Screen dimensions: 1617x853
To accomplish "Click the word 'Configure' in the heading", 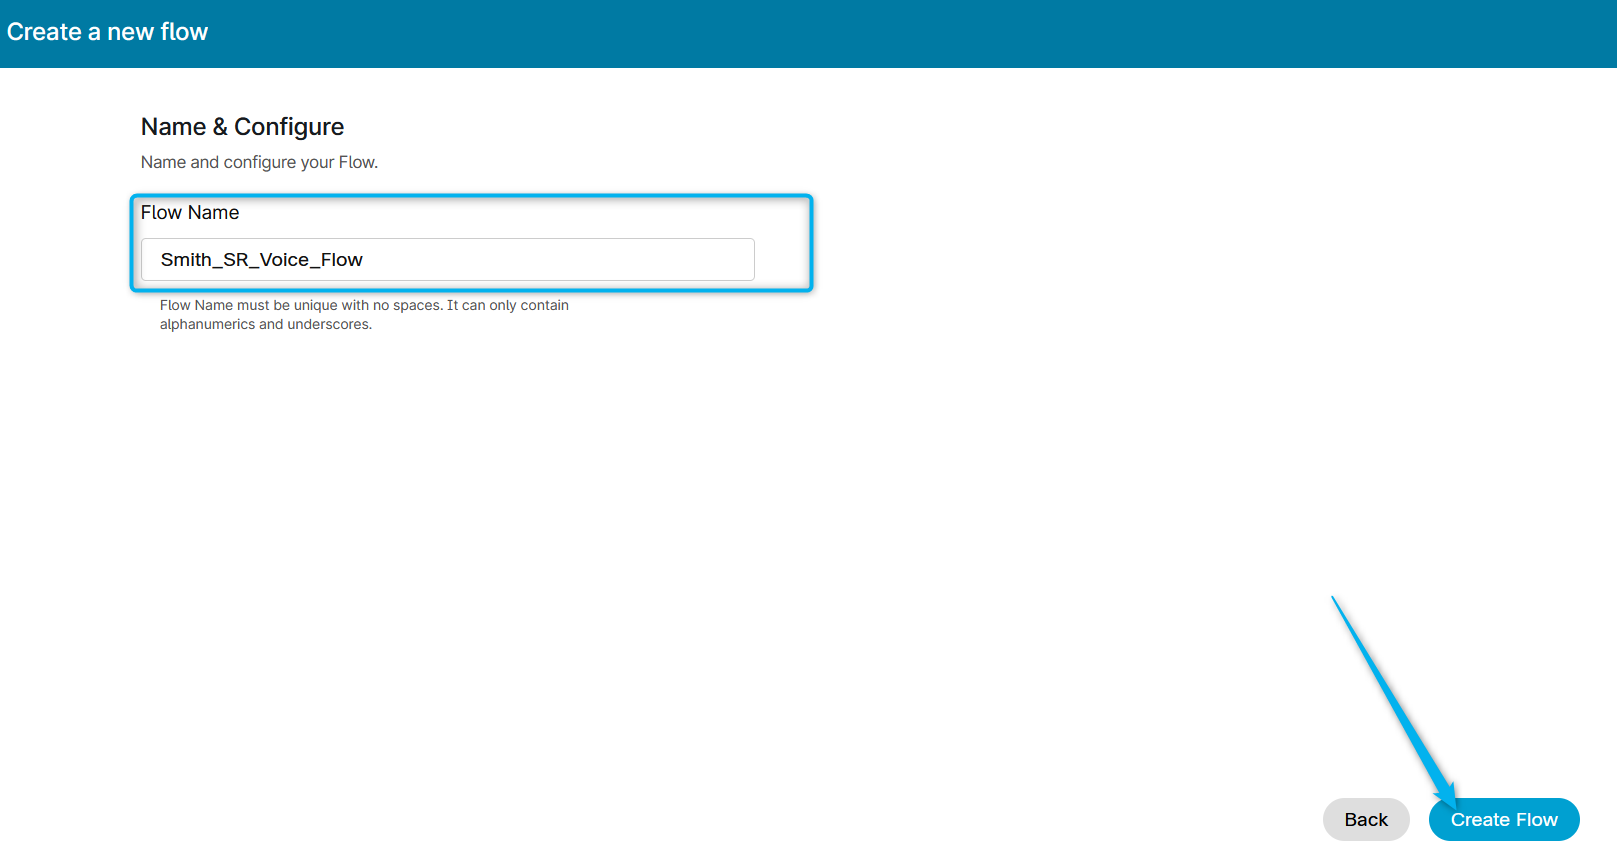I will [x=289, y=127].
